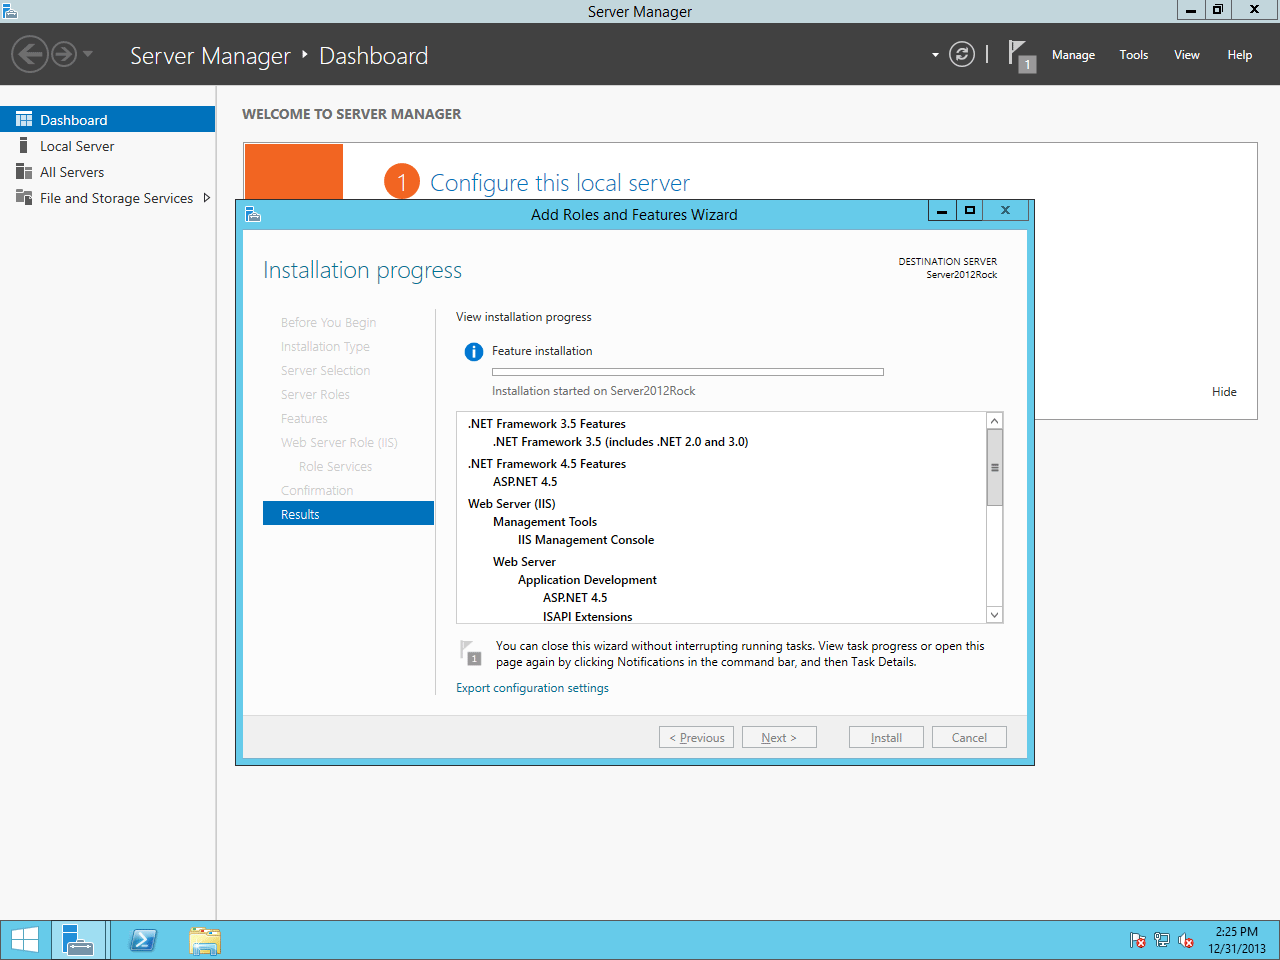1280x960 pixels.
Task: Select All Servers in the sidebar
Action: click(x=107, y=172)
